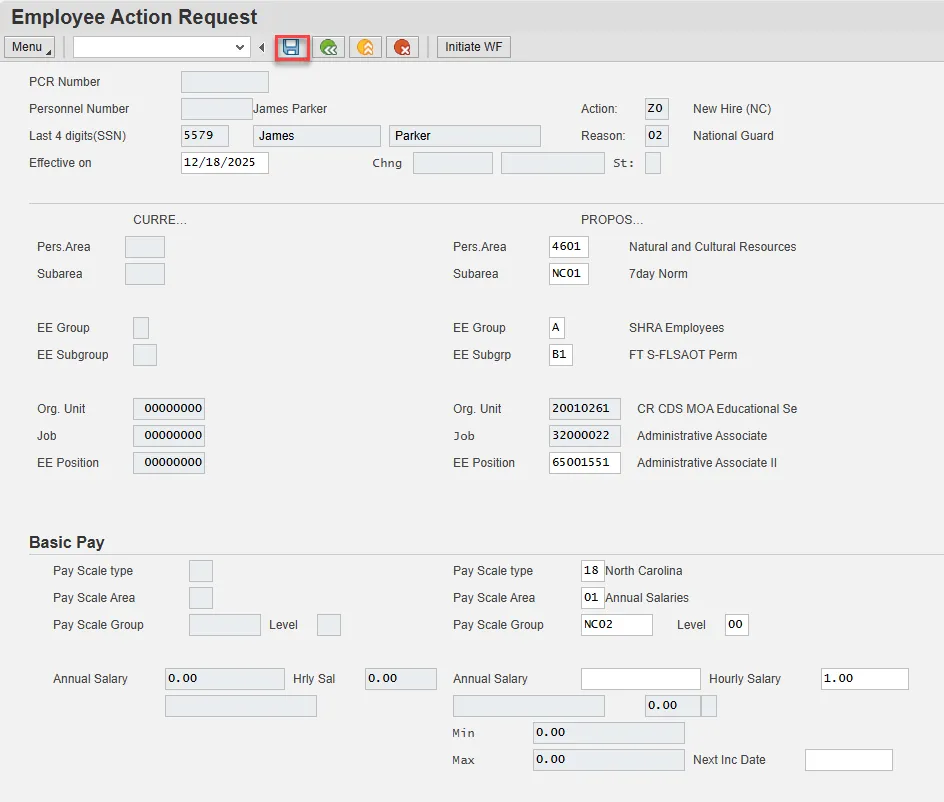Select the proposed Pers.Area field 4601

pyautogui.click(x=568, y=247)
